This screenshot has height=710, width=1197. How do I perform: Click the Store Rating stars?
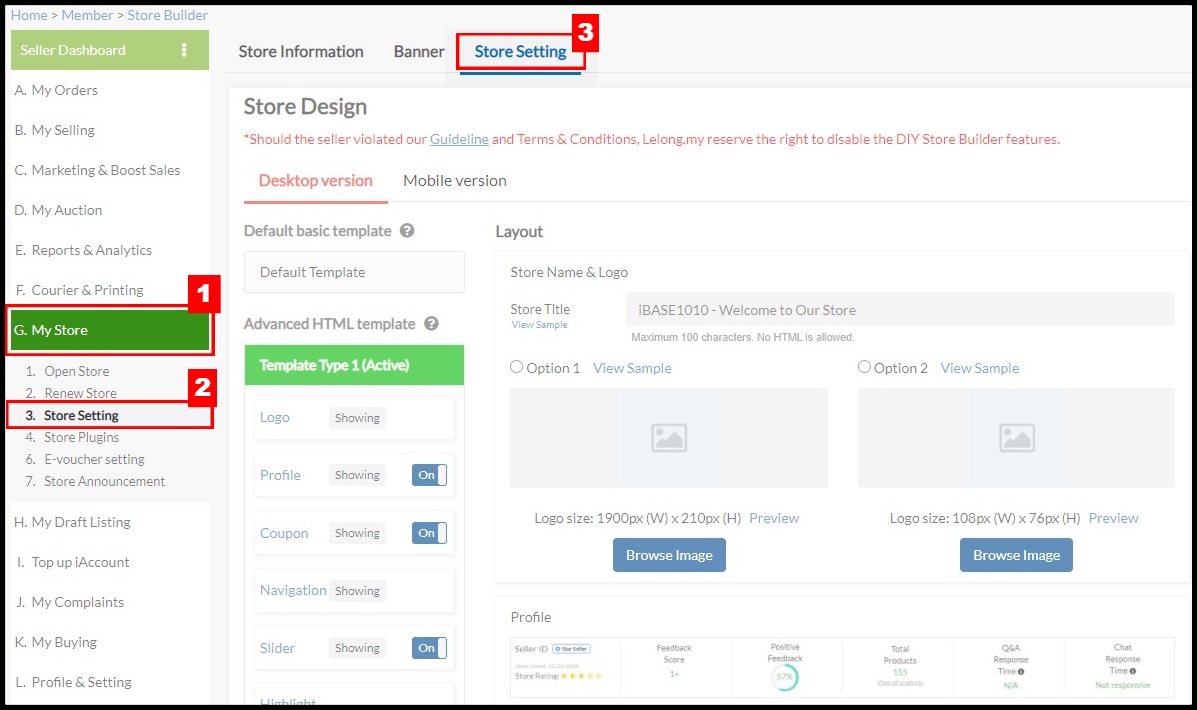[x=582, y=676]
